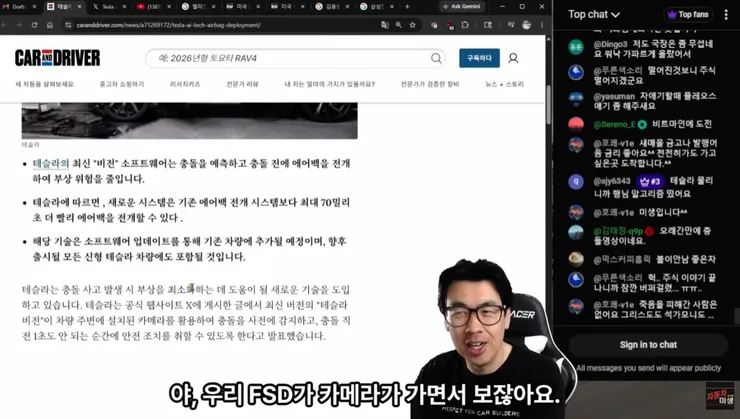
Task: Open '리서치카즈' nav menu
Action: coord(185,84)
